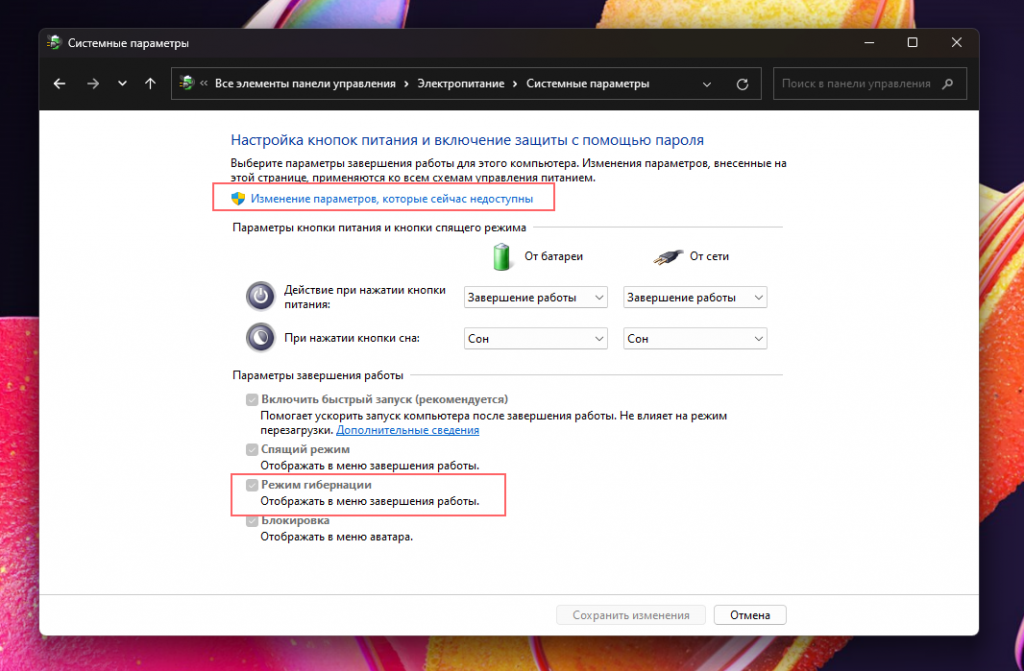Toggle «Режим гибернации» checkbox
1024x671 pixels.
251,485
